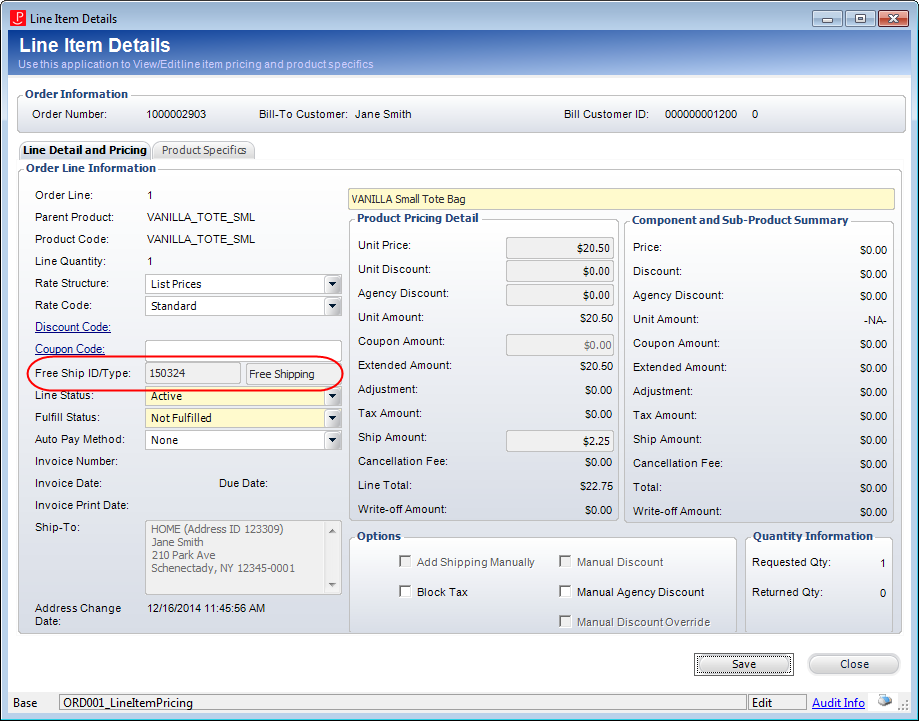Screen dimensions: 919x721
Task: Expand the Rate Structure dropdown
Action: coord(332,284)
